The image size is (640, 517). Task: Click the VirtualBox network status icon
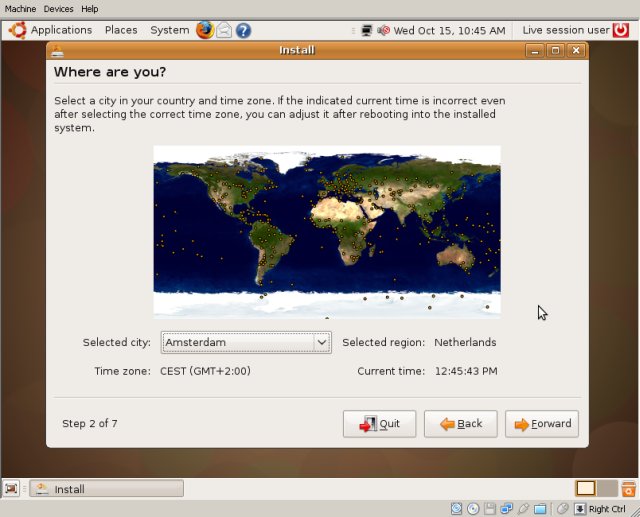click(507, 509)
